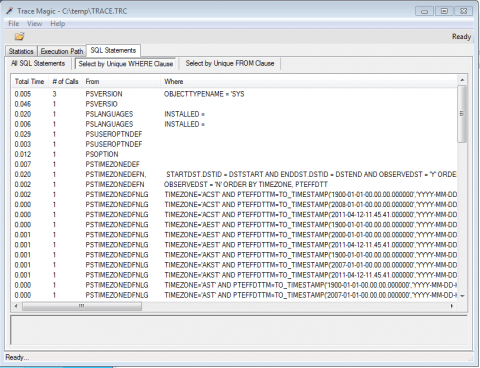
Task: Click the vertical scrollbar down arrow
Action: click(462, 296)
